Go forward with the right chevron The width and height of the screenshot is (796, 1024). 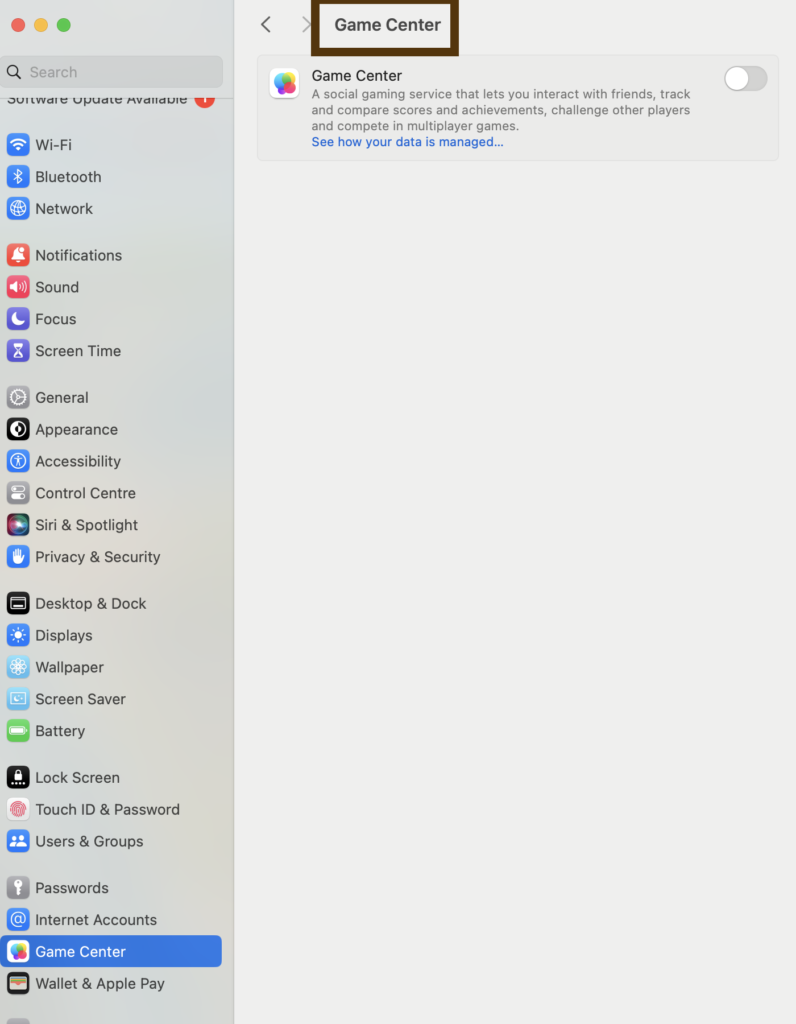click(306, 25)
